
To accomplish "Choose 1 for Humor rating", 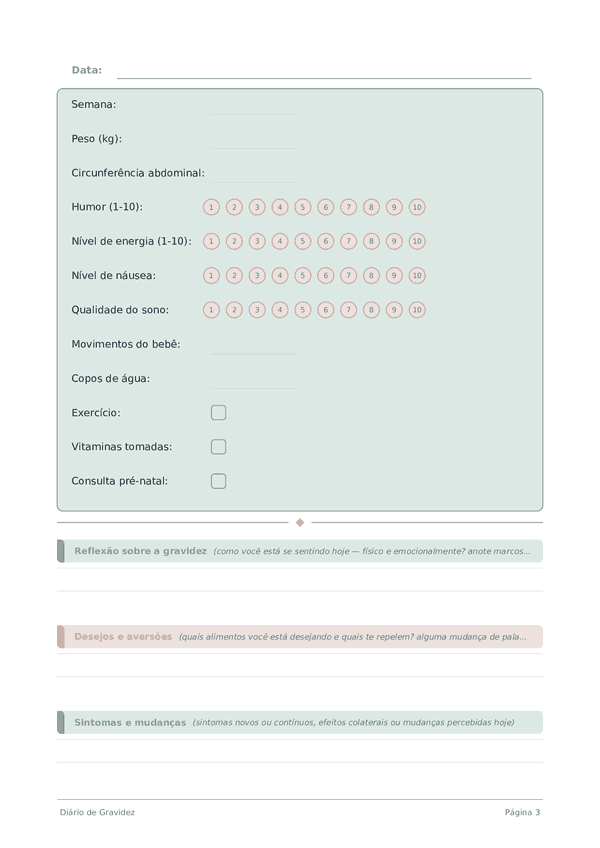I will pyautogui.click(x=211, y=207).
